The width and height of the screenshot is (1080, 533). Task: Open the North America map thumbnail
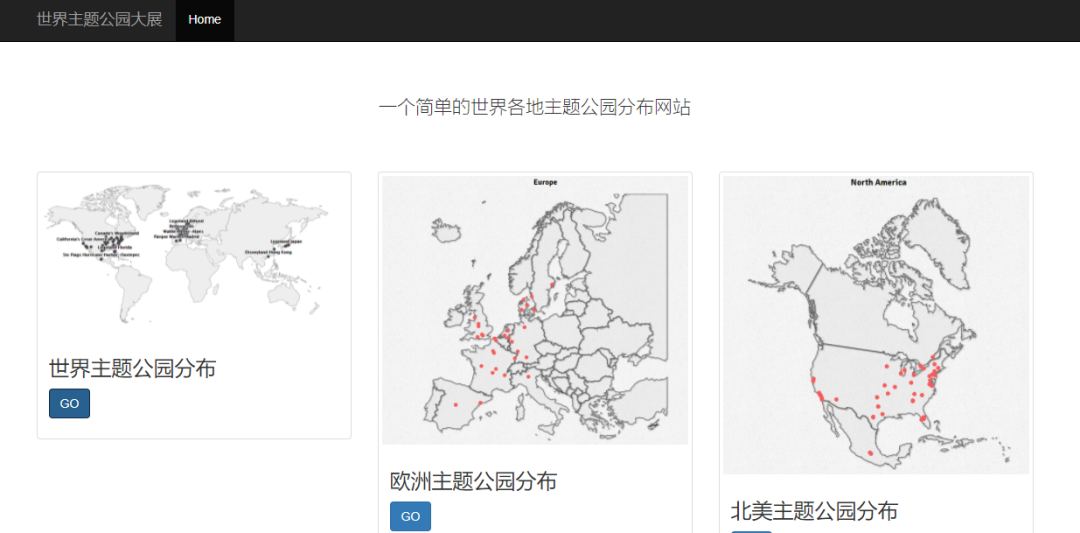click(876, 325)
